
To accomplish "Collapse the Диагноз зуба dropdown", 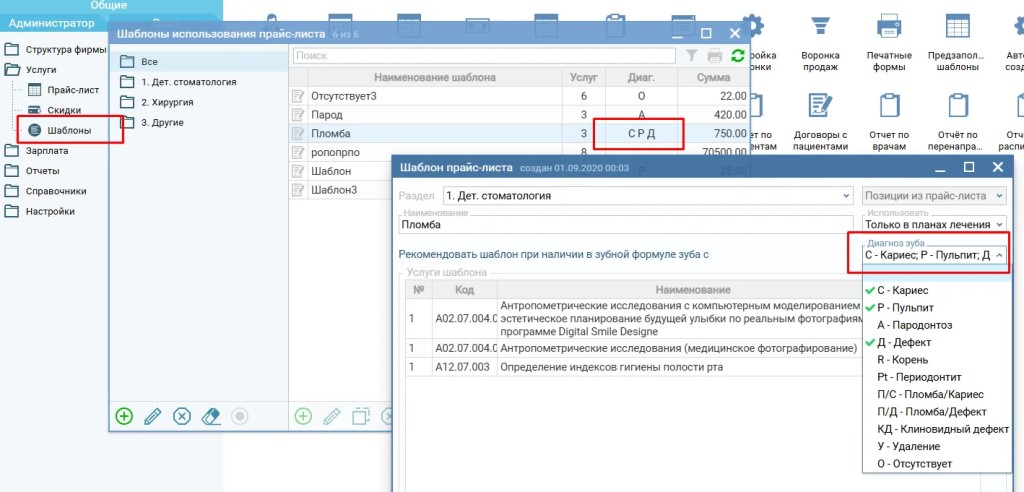I will click(999, 256).
